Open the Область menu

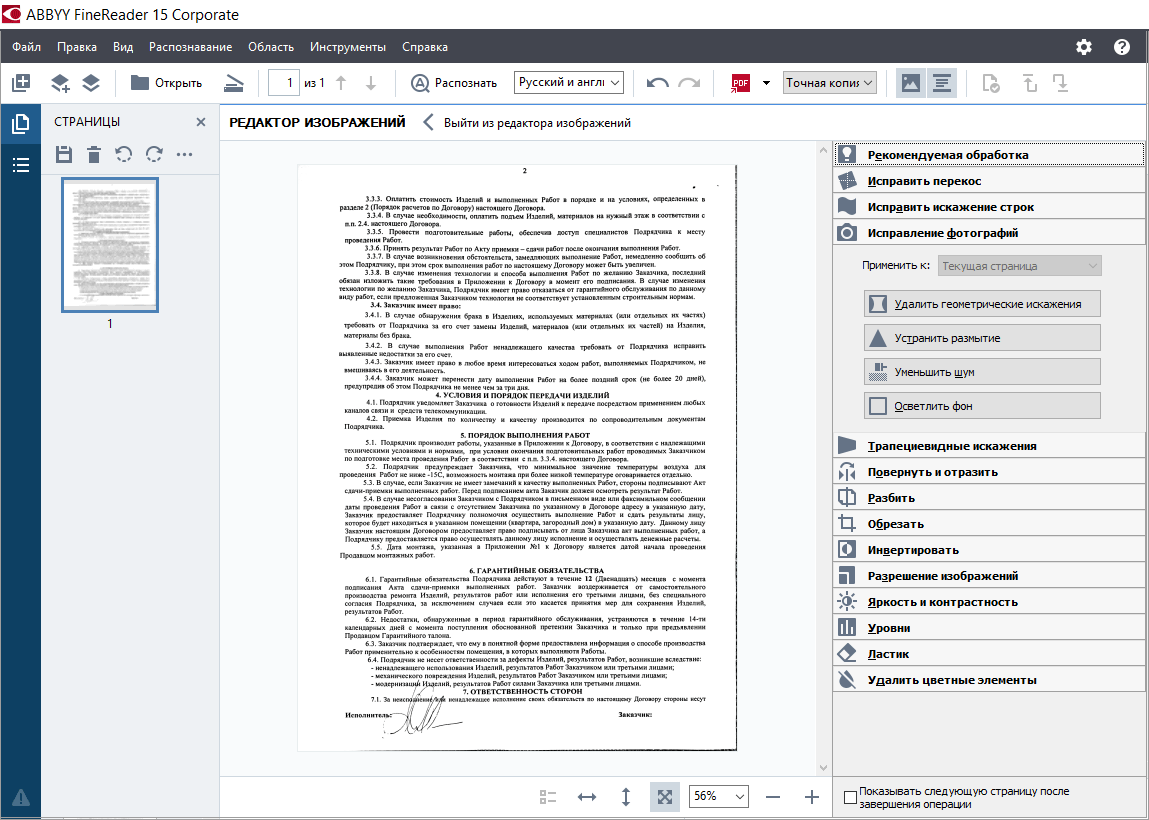pos(271,47)
